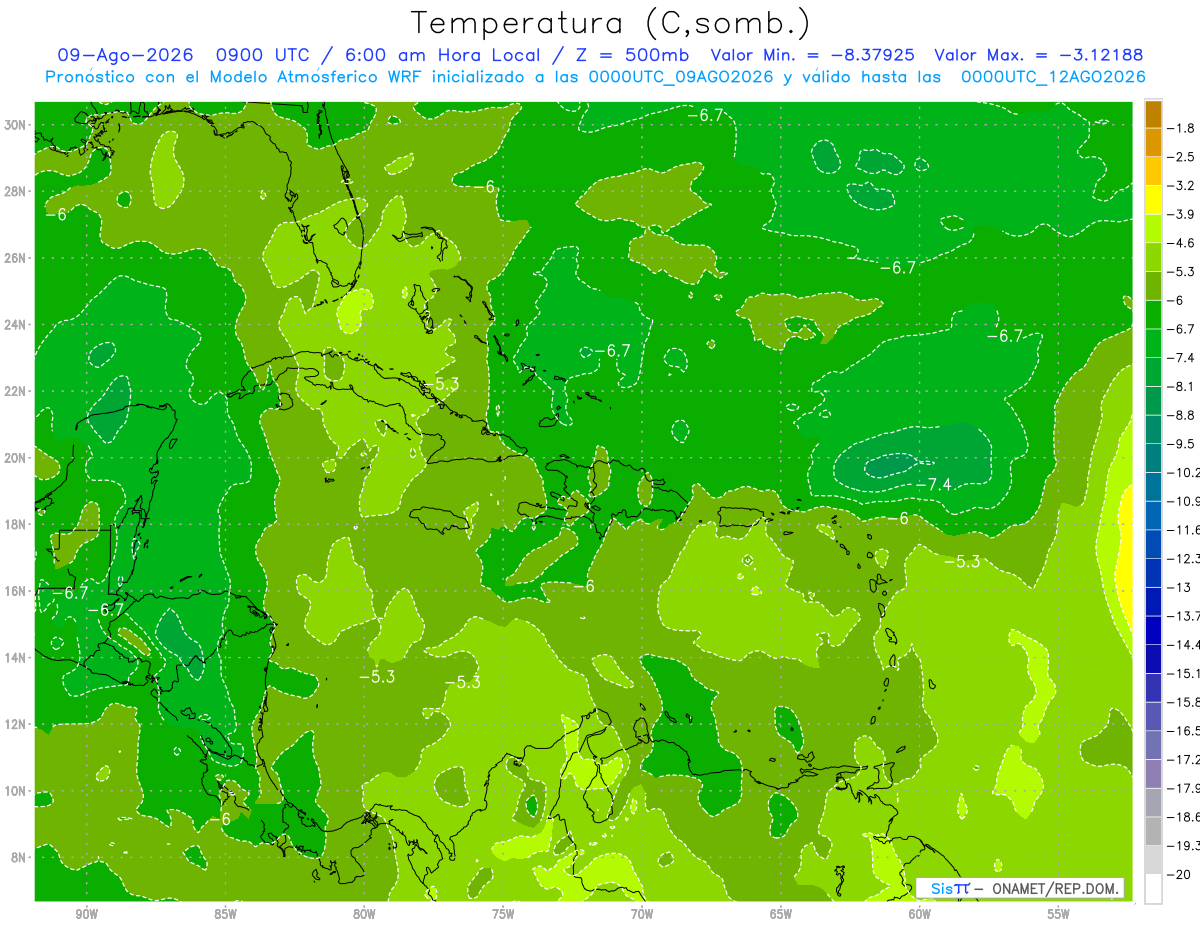Click the -1.8 color scale label
Image resolution: width=1200 pixels, height=927 pixels.
(x=1183, y=128)
